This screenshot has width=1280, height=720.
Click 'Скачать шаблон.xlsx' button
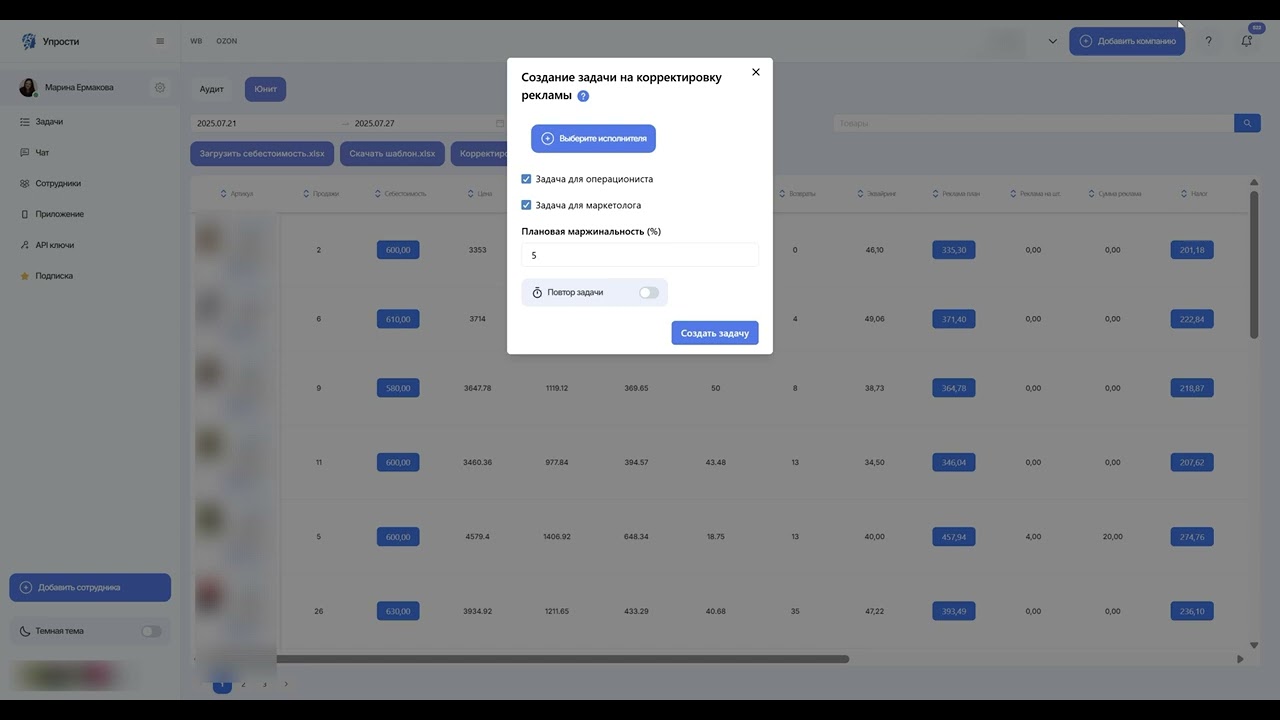(392, 154)
